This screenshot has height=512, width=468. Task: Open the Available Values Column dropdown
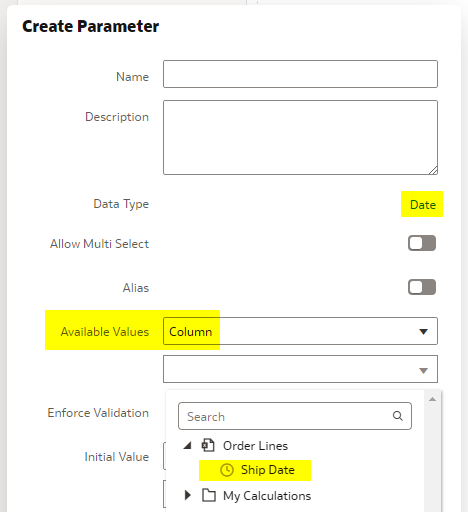point(300,331)
